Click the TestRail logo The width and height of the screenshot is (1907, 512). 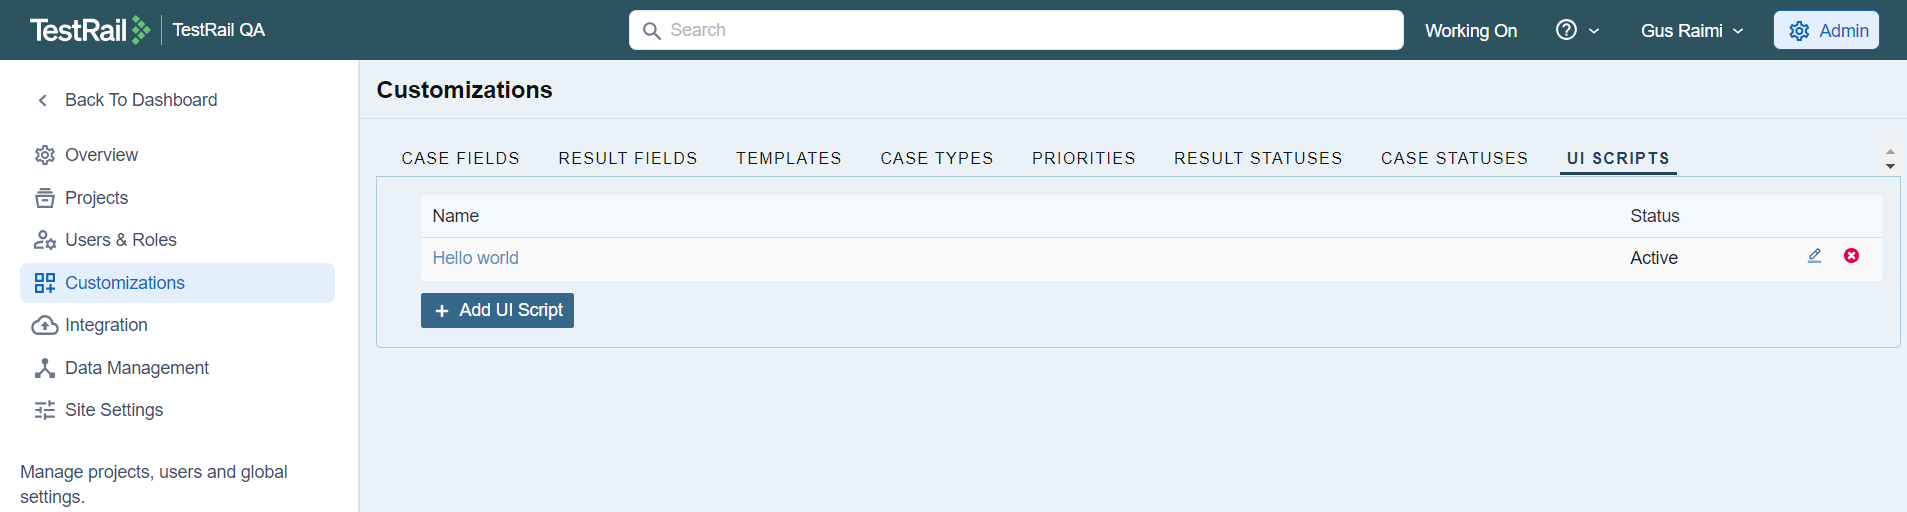coord(89,30)
